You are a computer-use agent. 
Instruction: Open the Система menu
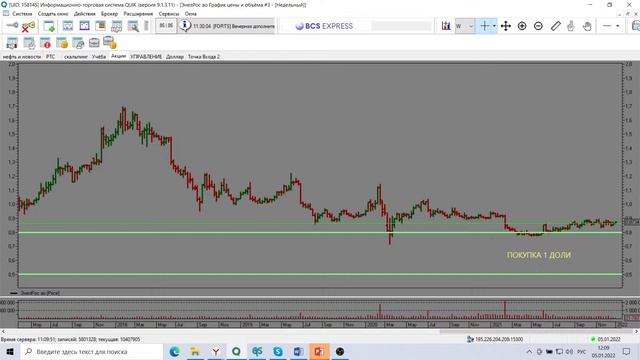point(22,14)
